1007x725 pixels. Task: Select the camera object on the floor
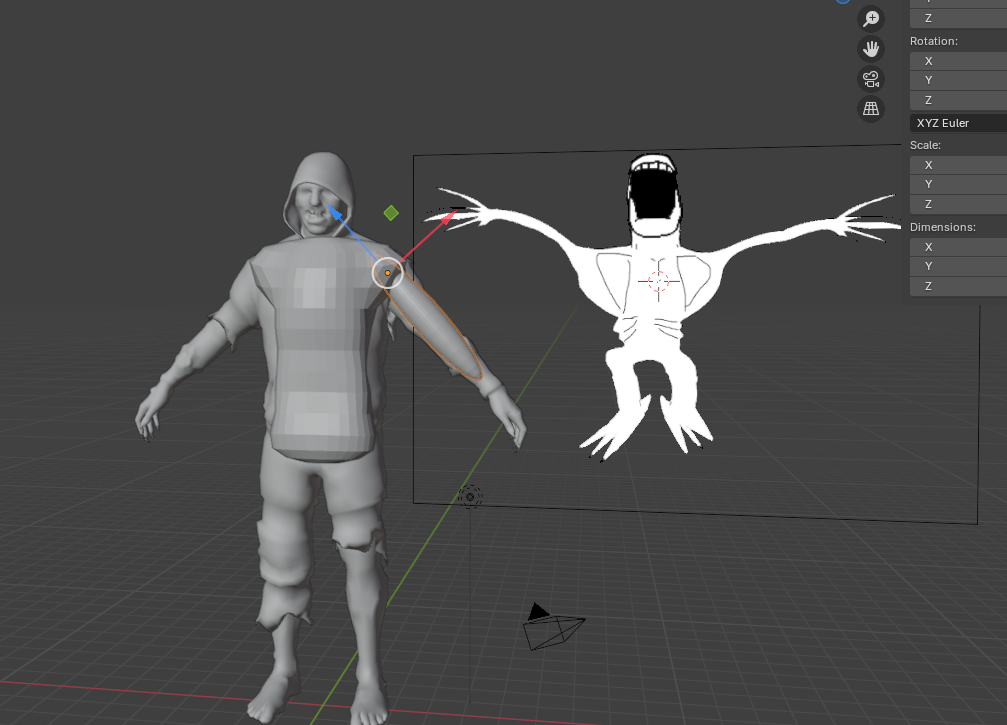click(x=553, y=628)
